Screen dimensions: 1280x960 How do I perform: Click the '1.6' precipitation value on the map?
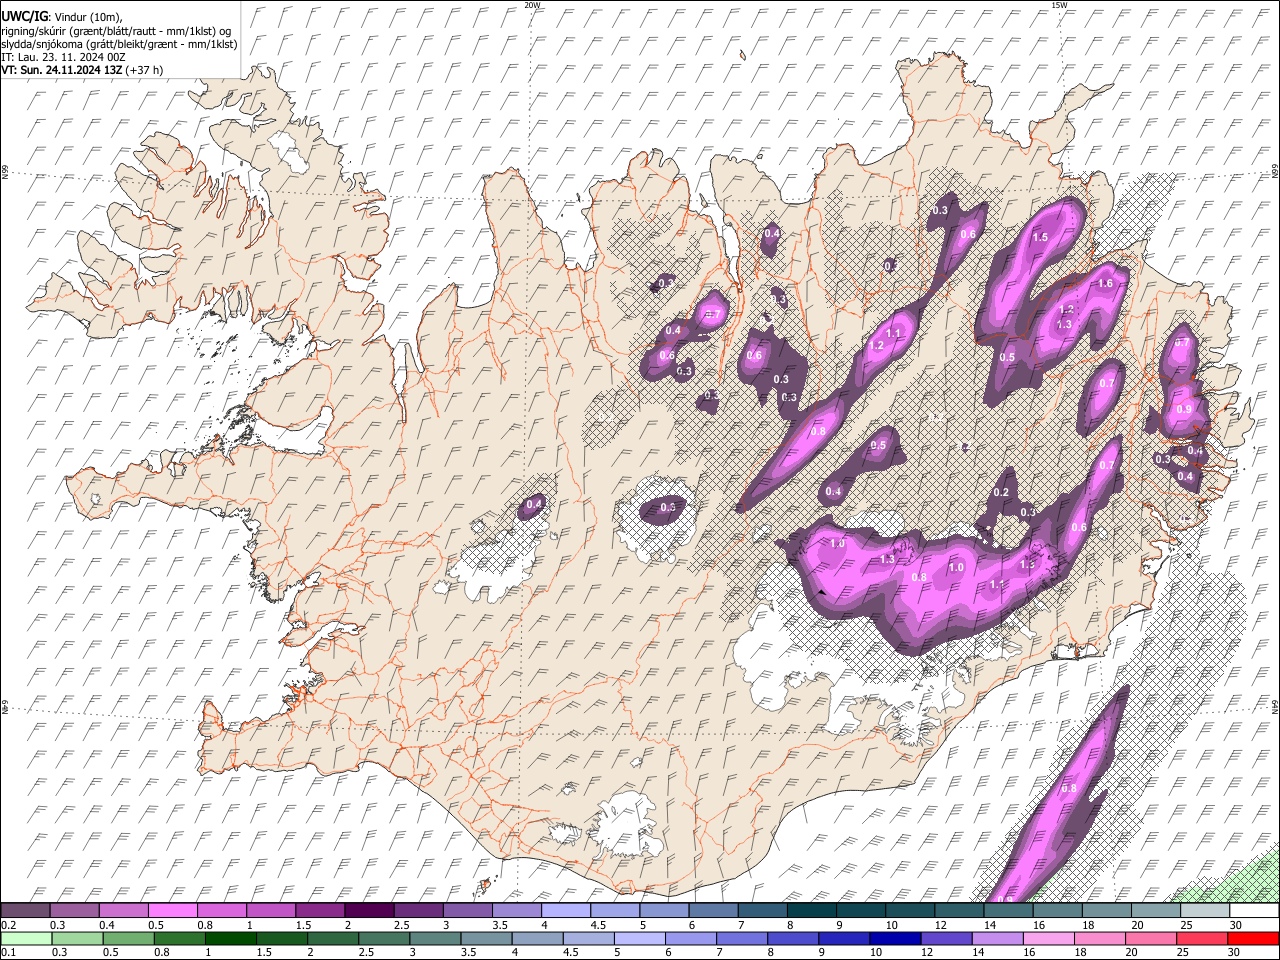click(x=1105, y=284)
